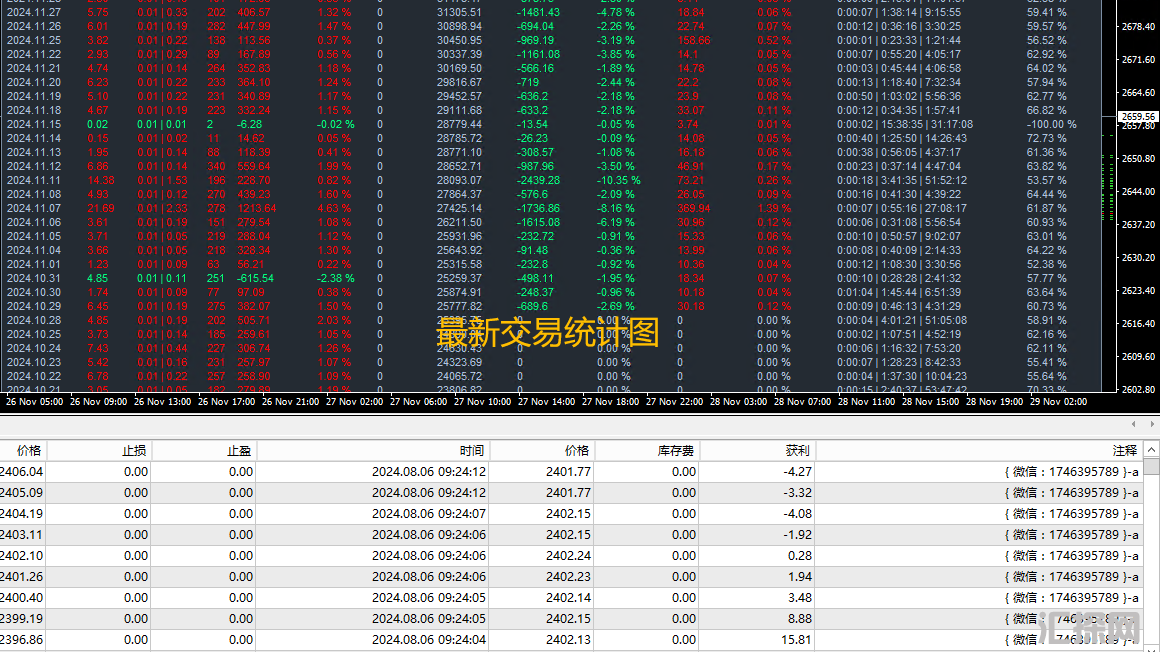Image resolution: width=1160 pixels, height=652 pixels.
Task: Click the 时间 column header
Action: pos(472,451)
